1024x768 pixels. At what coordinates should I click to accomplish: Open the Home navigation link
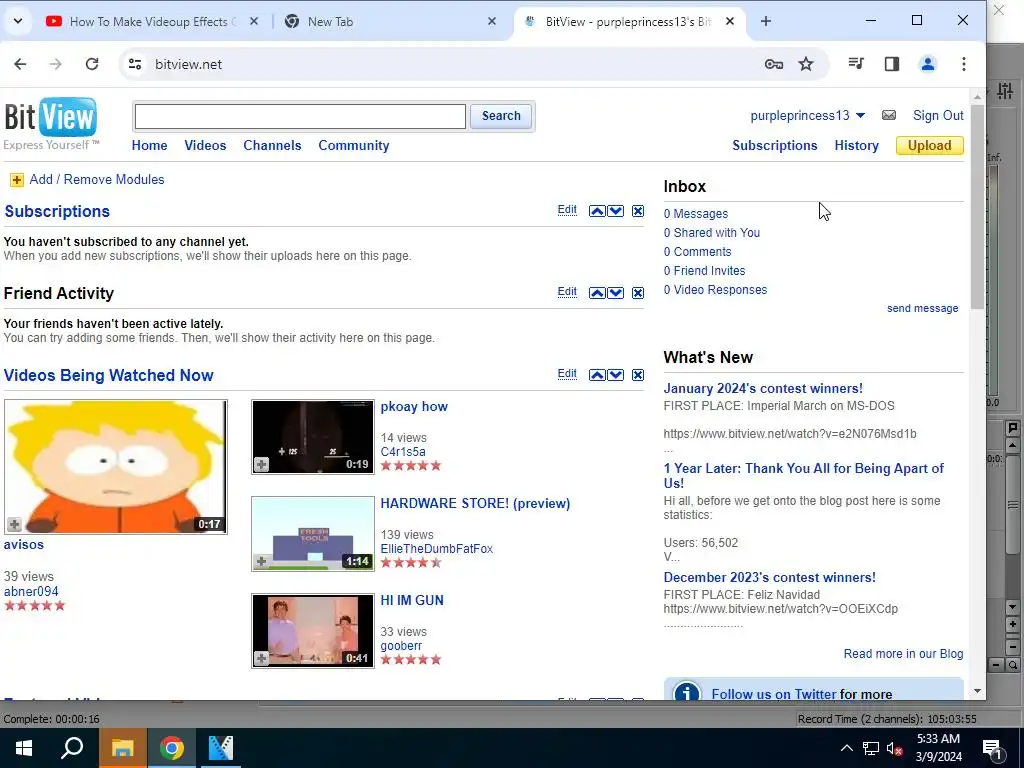[150, 146]
